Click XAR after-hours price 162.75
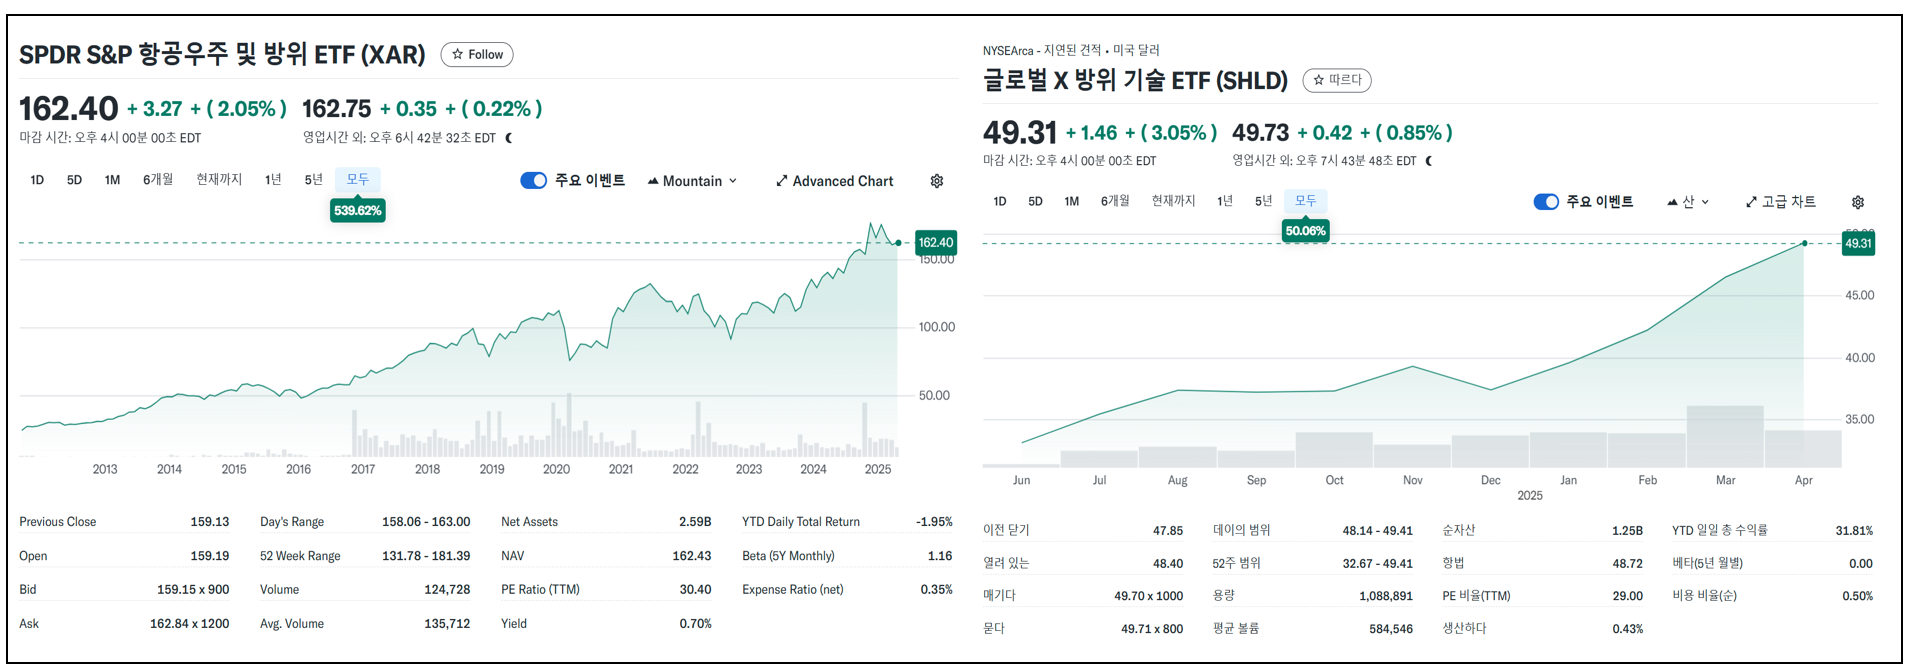Image resolution: width=1906 pixels, height=667 pixels. [336, 109]
